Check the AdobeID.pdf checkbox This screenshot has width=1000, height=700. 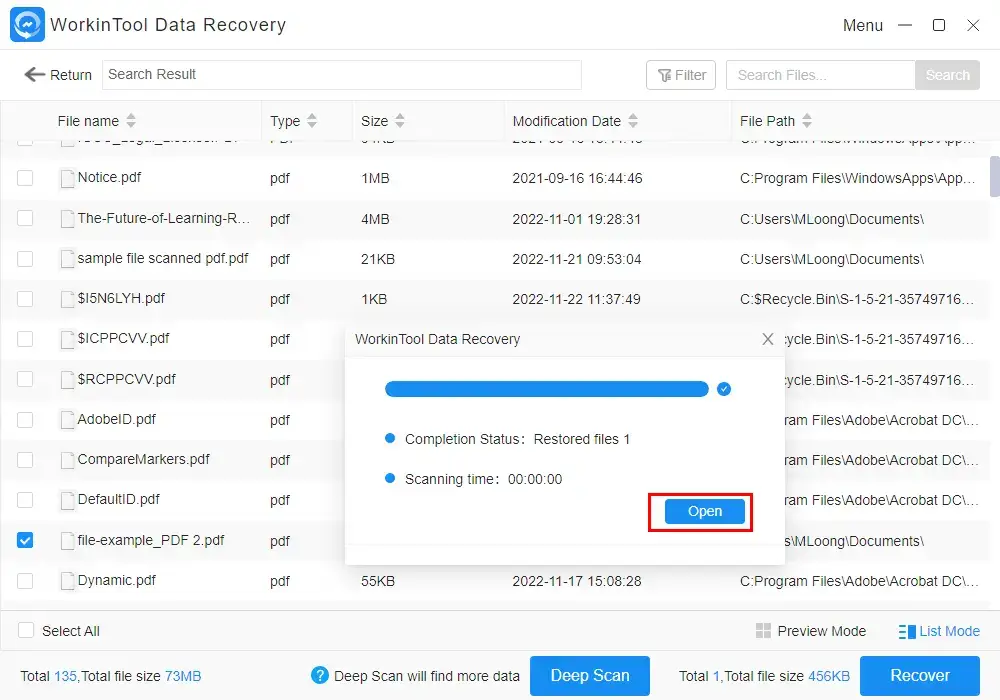(x=25, y=419)
